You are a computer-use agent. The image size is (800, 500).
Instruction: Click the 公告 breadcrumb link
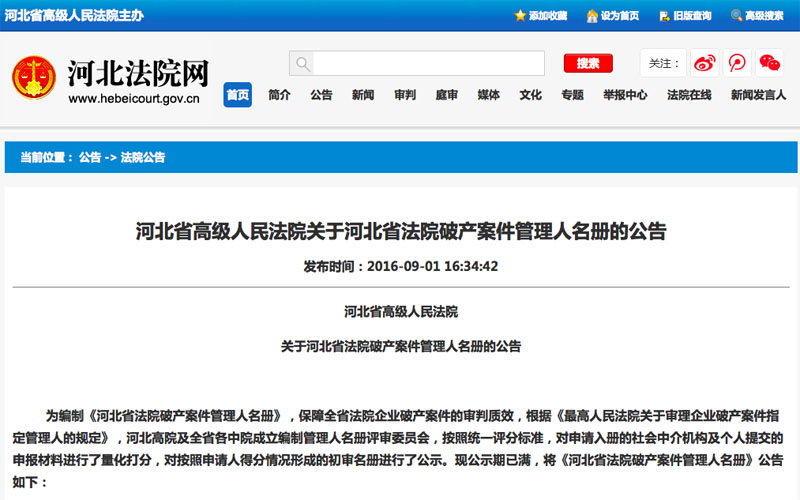(90, 157)
